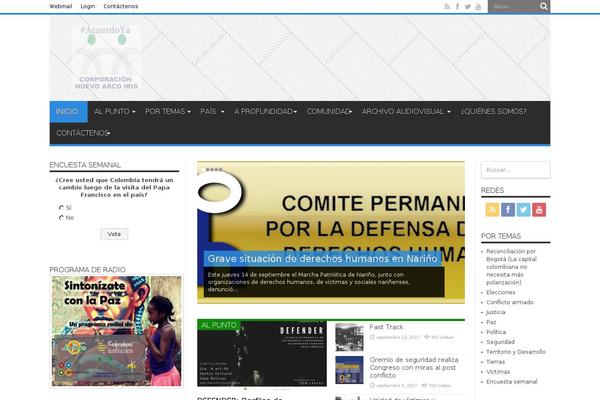Open the Webmail link

click(x=60, y=6)
